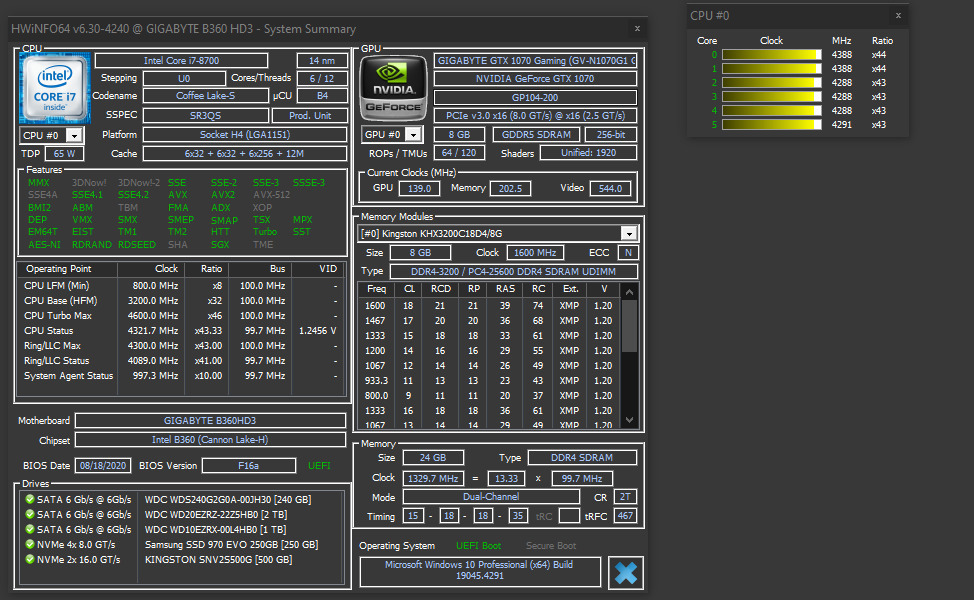Screen dimensions: 974x600
Task: Click status icon for KINGSTON SNV2S500G drive
Action: tap(30, 560)
